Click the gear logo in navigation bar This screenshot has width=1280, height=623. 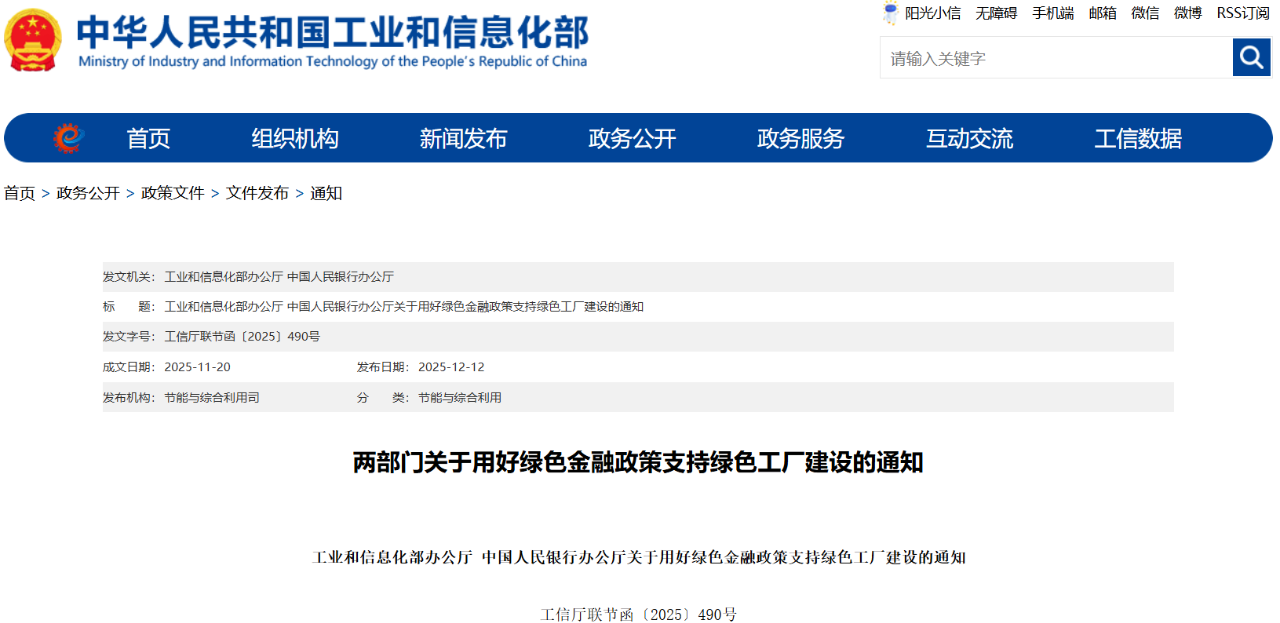pos(68,138)
